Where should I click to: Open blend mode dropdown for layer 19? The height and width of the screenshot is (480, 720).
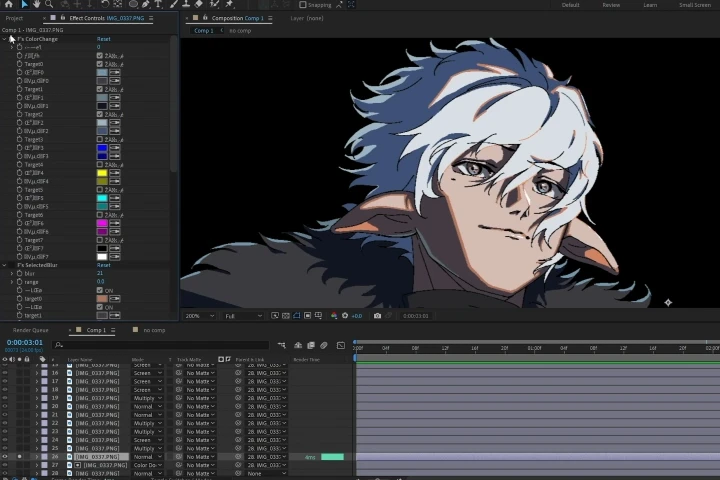(147, 398)
